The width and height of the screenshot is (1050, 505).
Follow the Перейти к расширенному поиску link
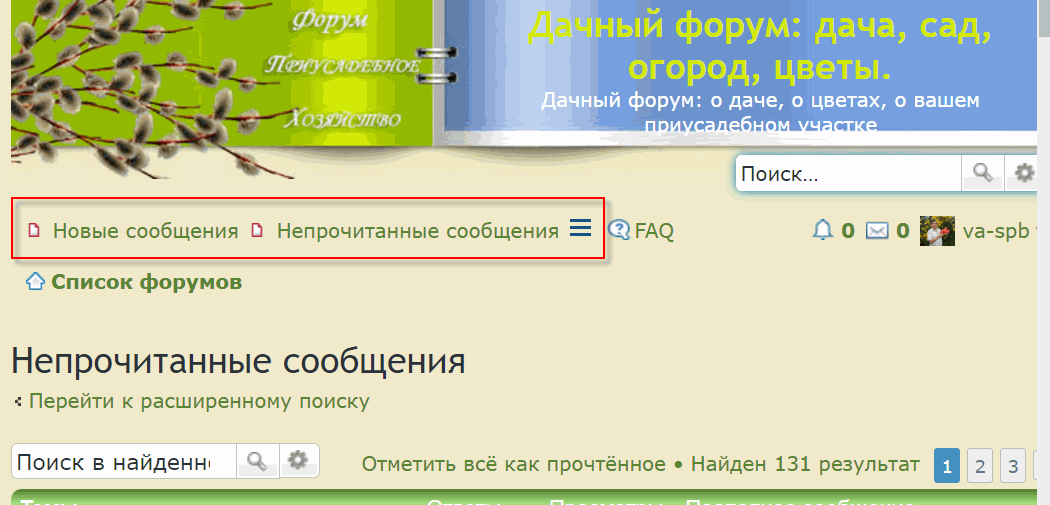199,401
